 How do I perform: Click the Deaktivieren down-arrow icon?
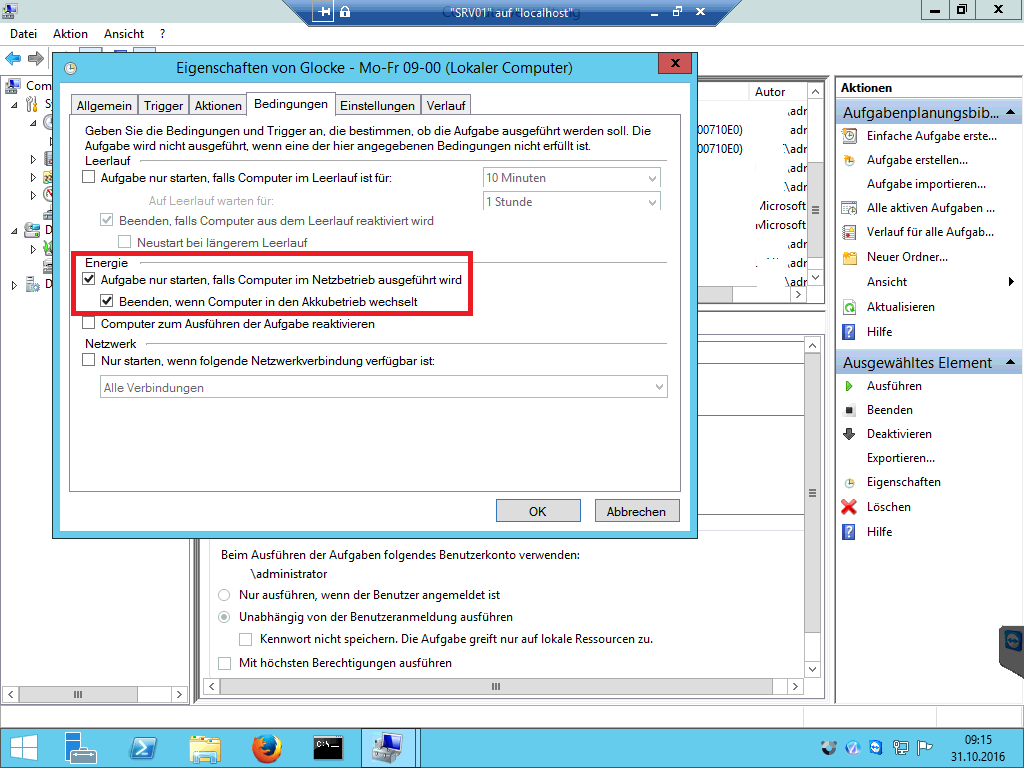[x=849, y=434]
